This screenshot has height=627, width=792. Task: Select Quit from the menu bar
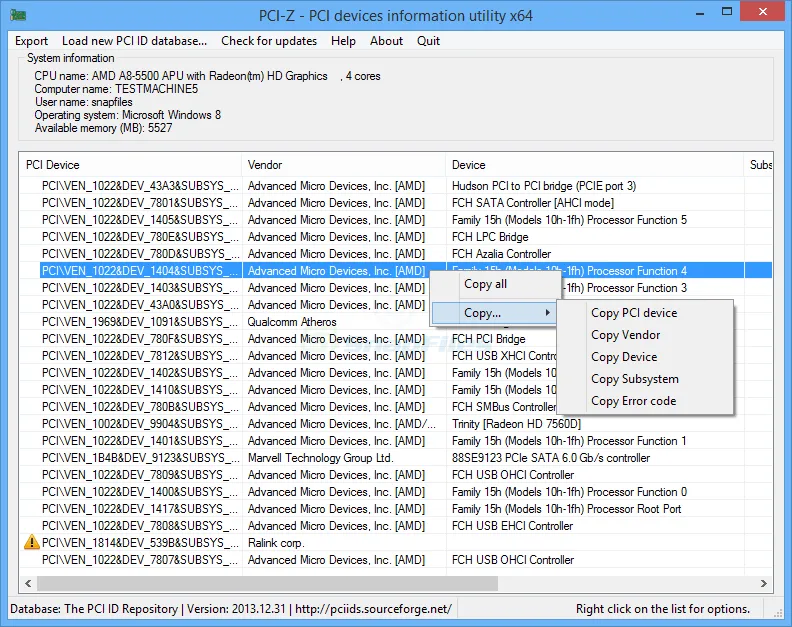428,41
